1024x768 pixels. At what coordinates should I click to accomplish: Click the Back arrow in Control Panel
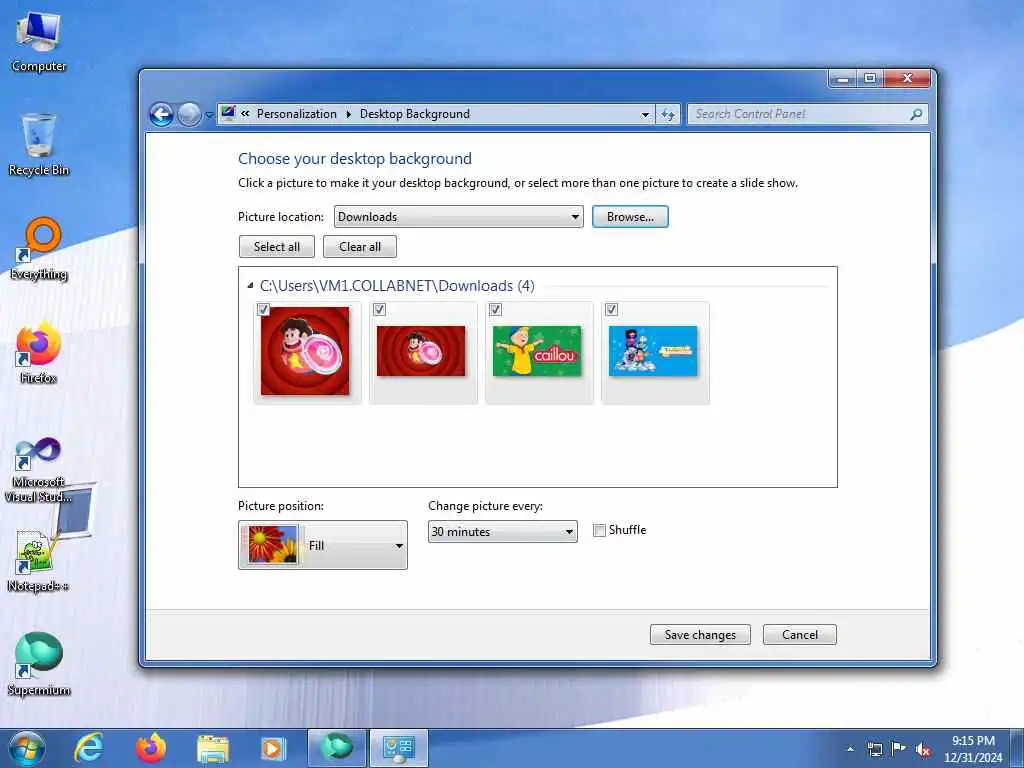(161, 115)
